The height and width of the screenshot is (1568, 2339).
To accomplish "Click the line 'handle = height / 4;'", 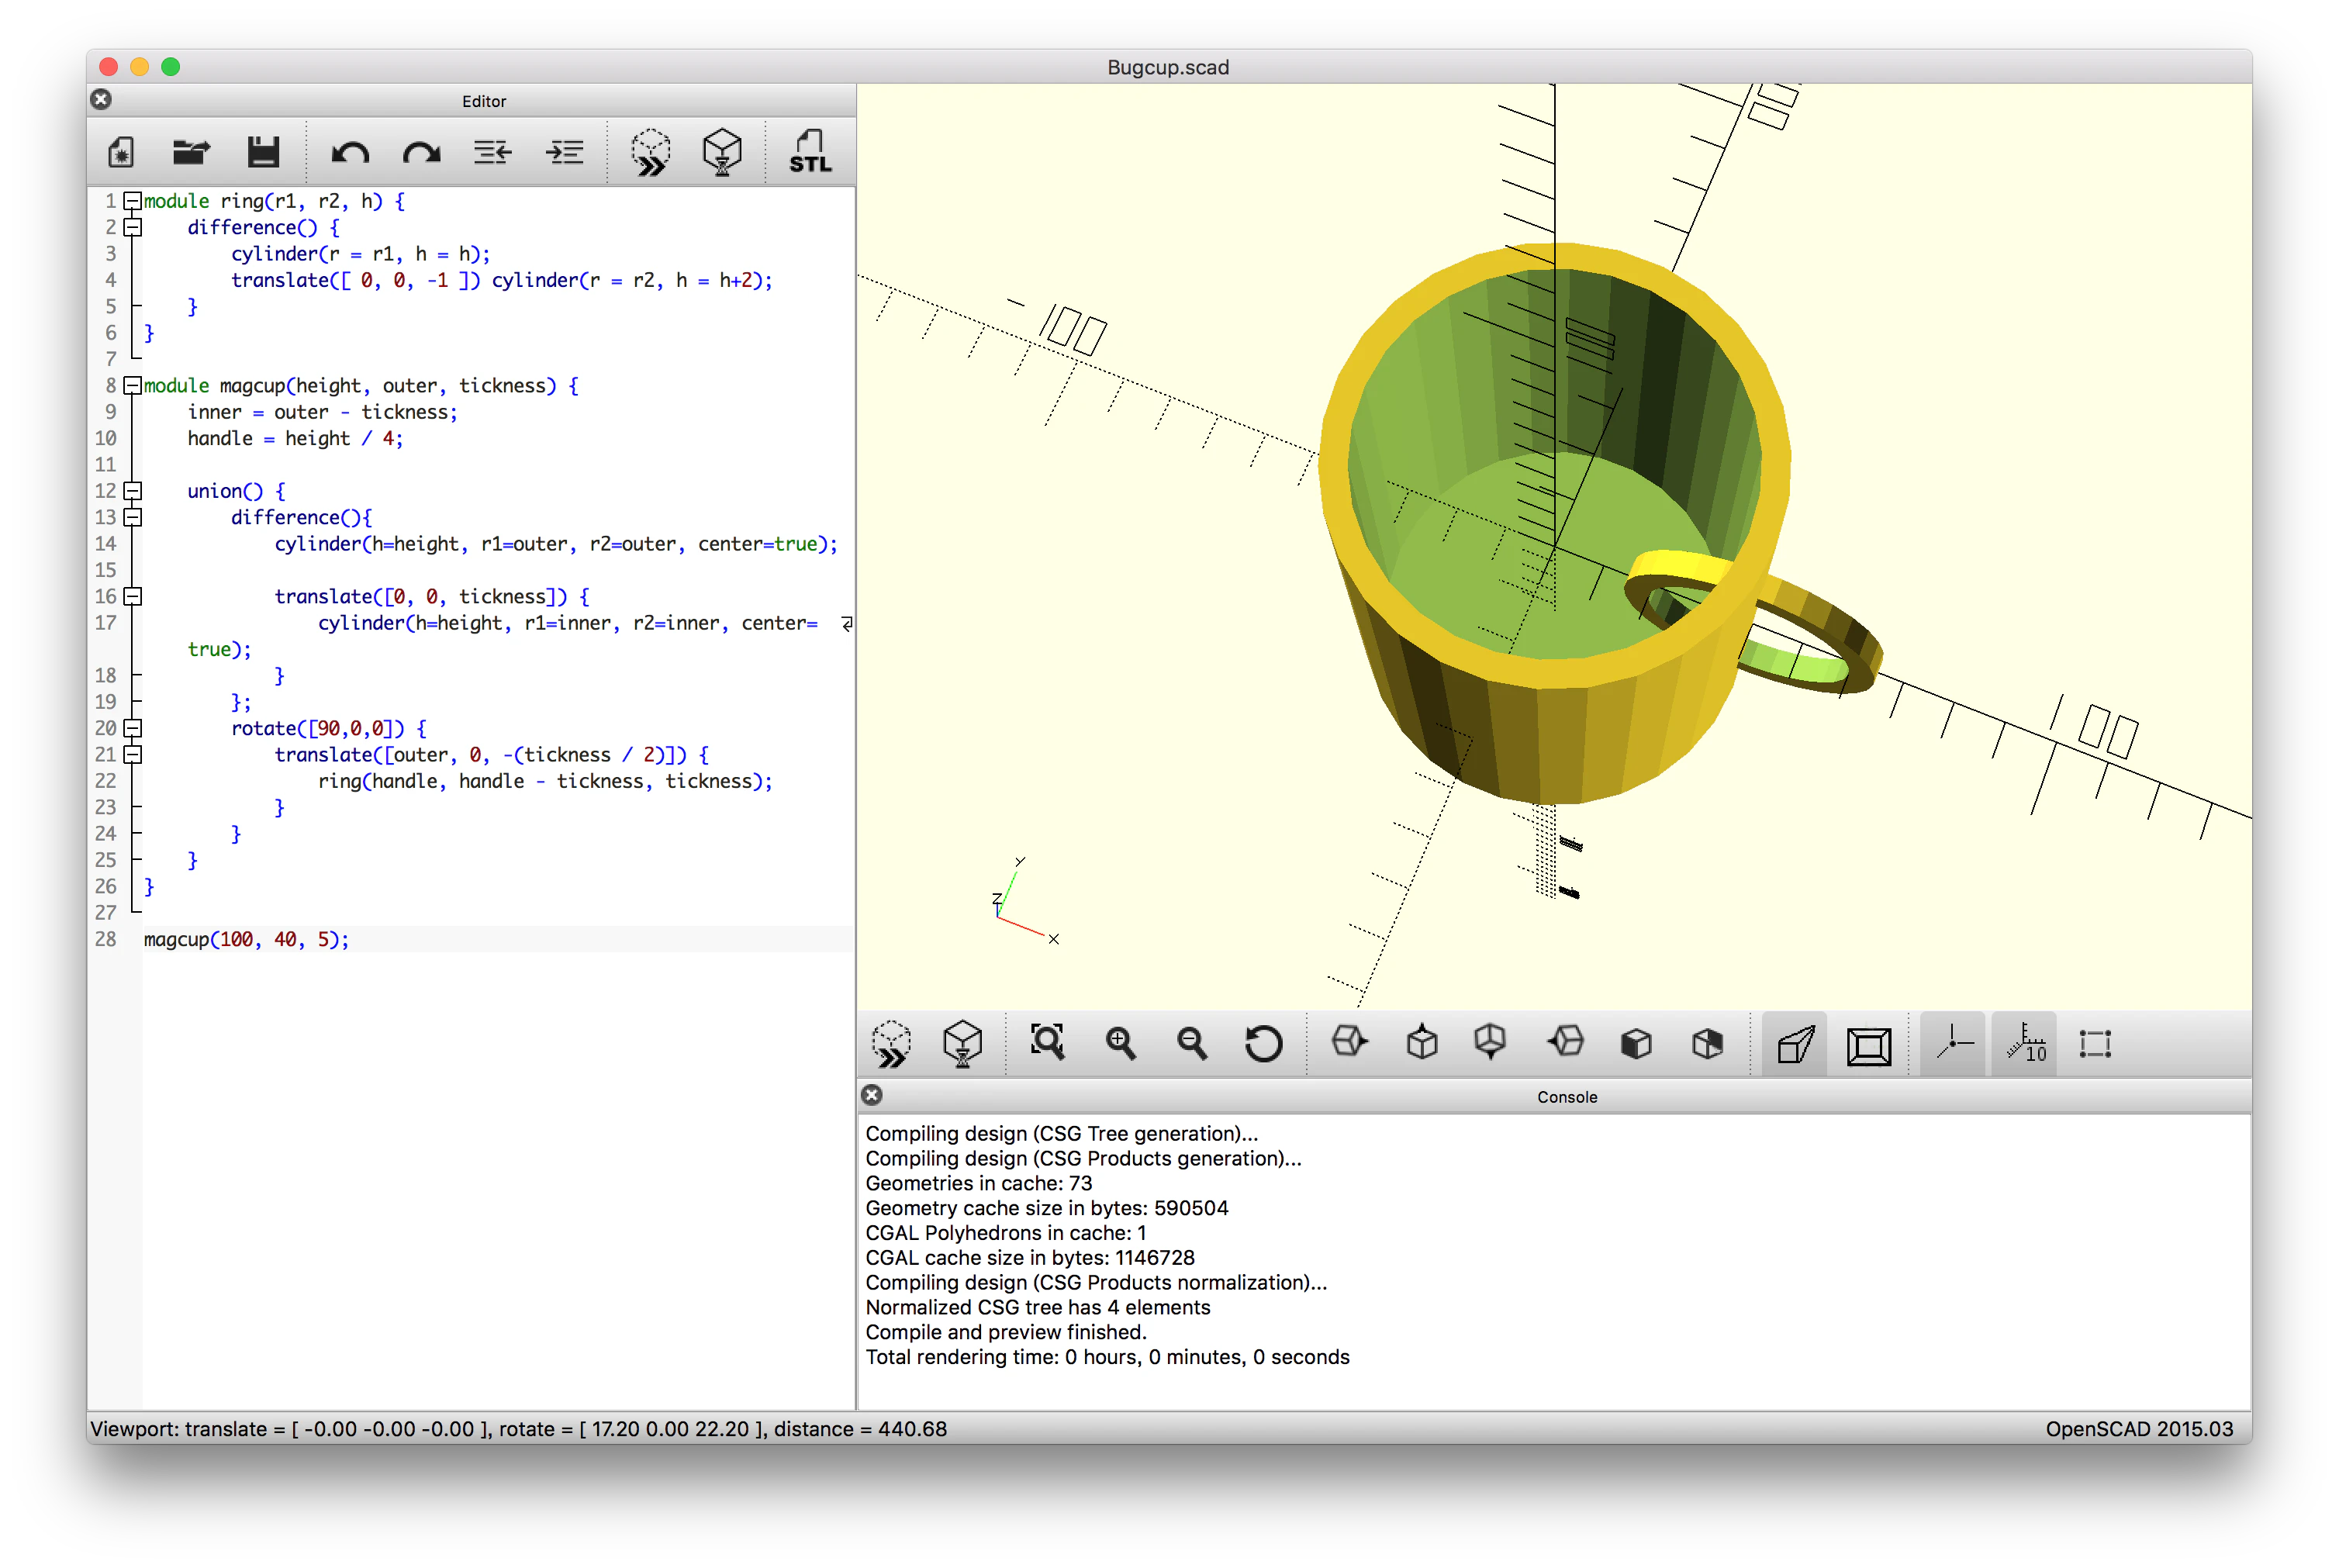I will click(x=295, y=438).
